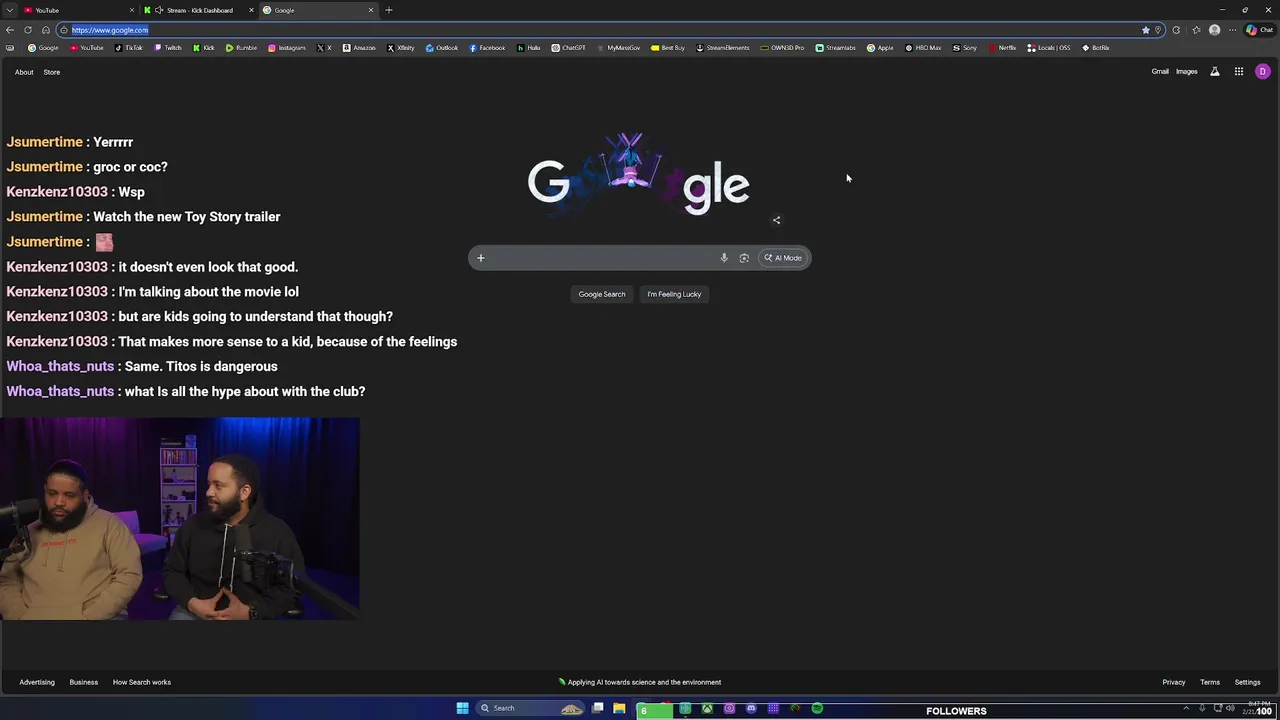Open the Google apps grid
1280x720 pixels.
[1239, 72]
